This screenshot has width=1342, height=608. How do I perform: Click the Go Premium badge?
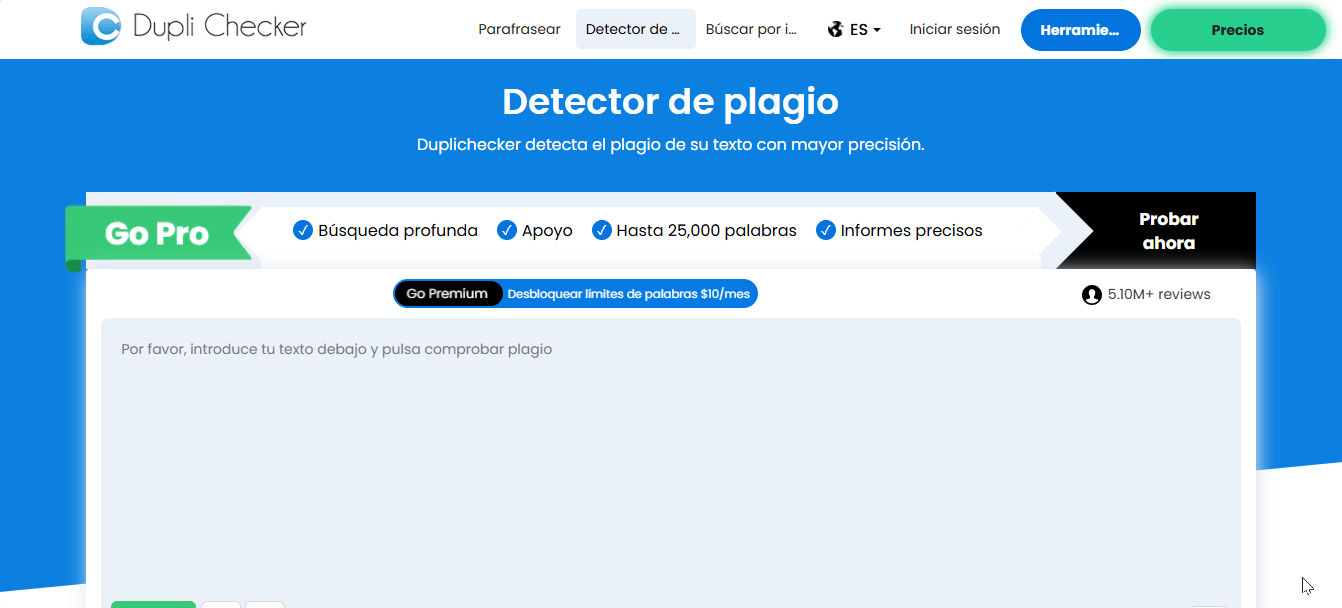point(448,293)
